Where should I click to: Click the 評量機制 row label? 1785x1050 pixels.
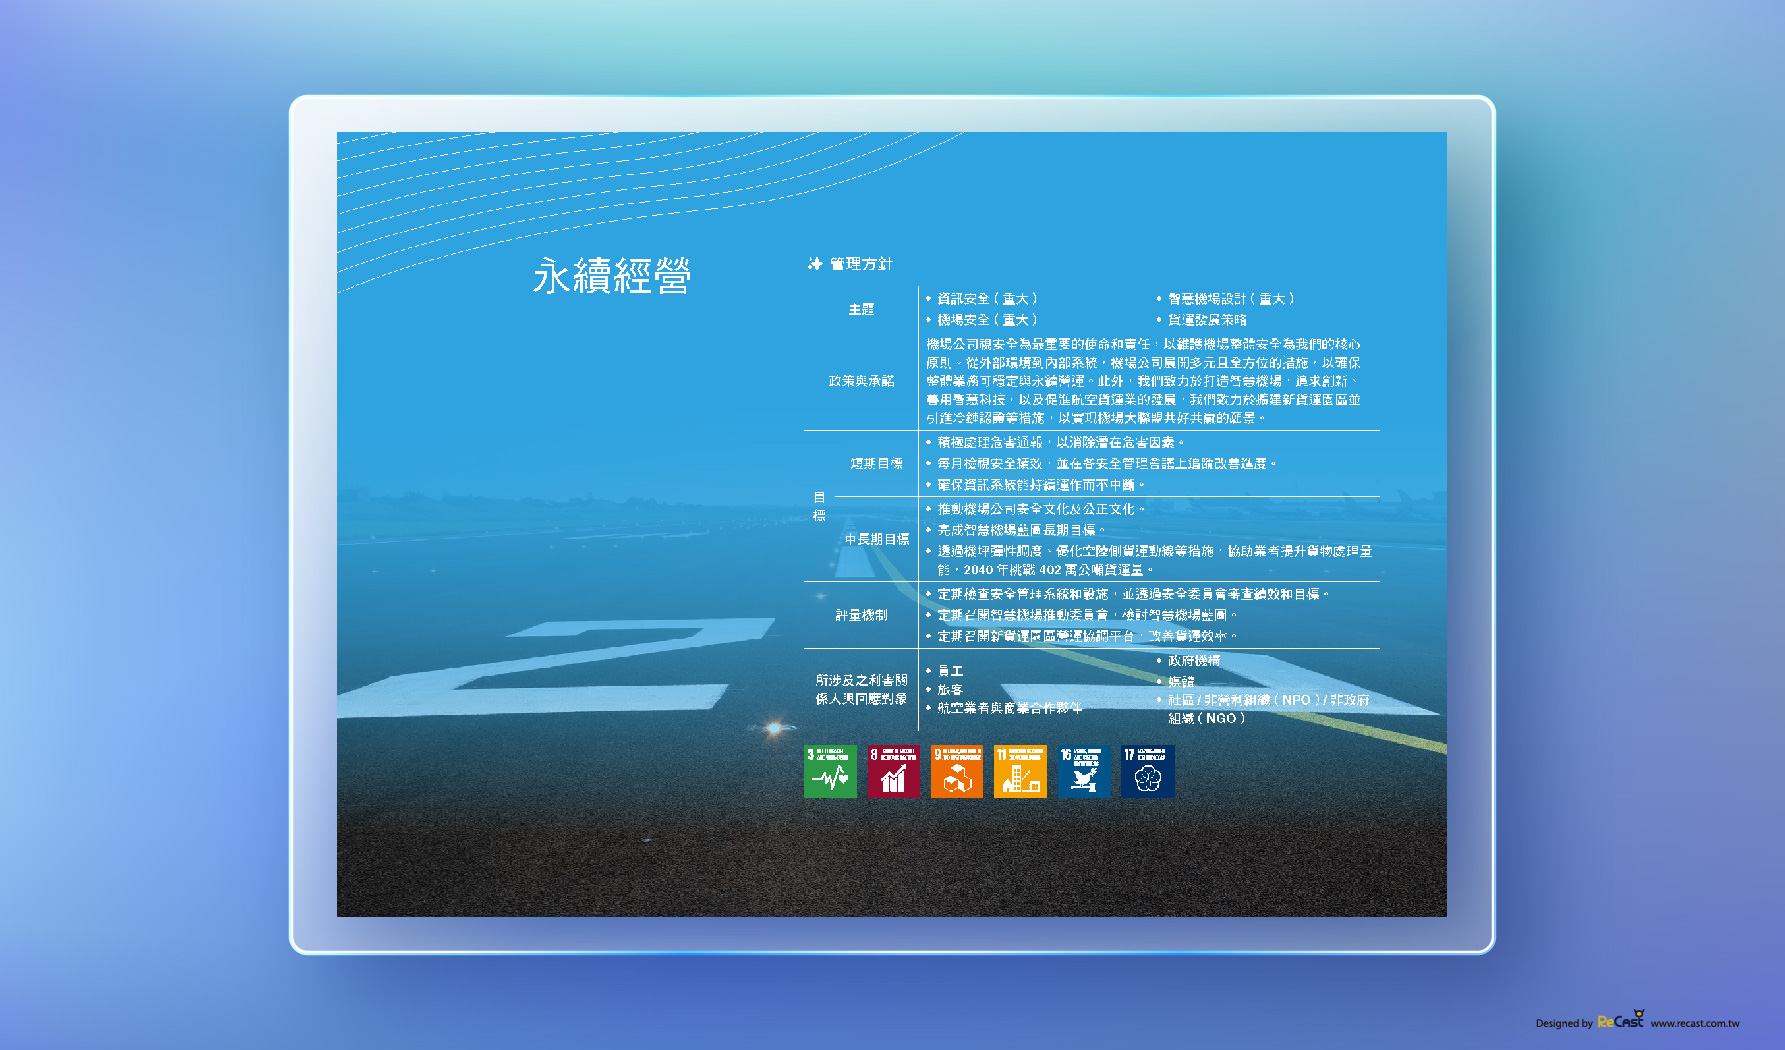[861, 615]
